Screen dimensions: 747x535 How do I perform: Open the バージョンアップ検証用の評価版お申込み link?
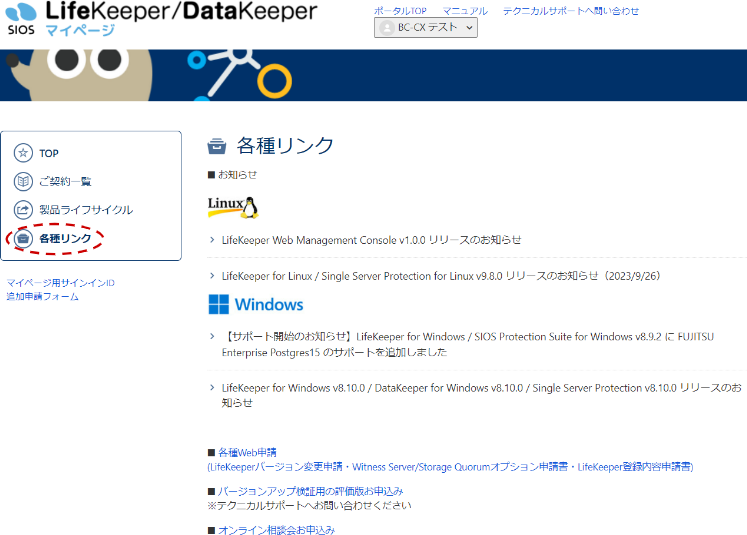click(311, 491)
